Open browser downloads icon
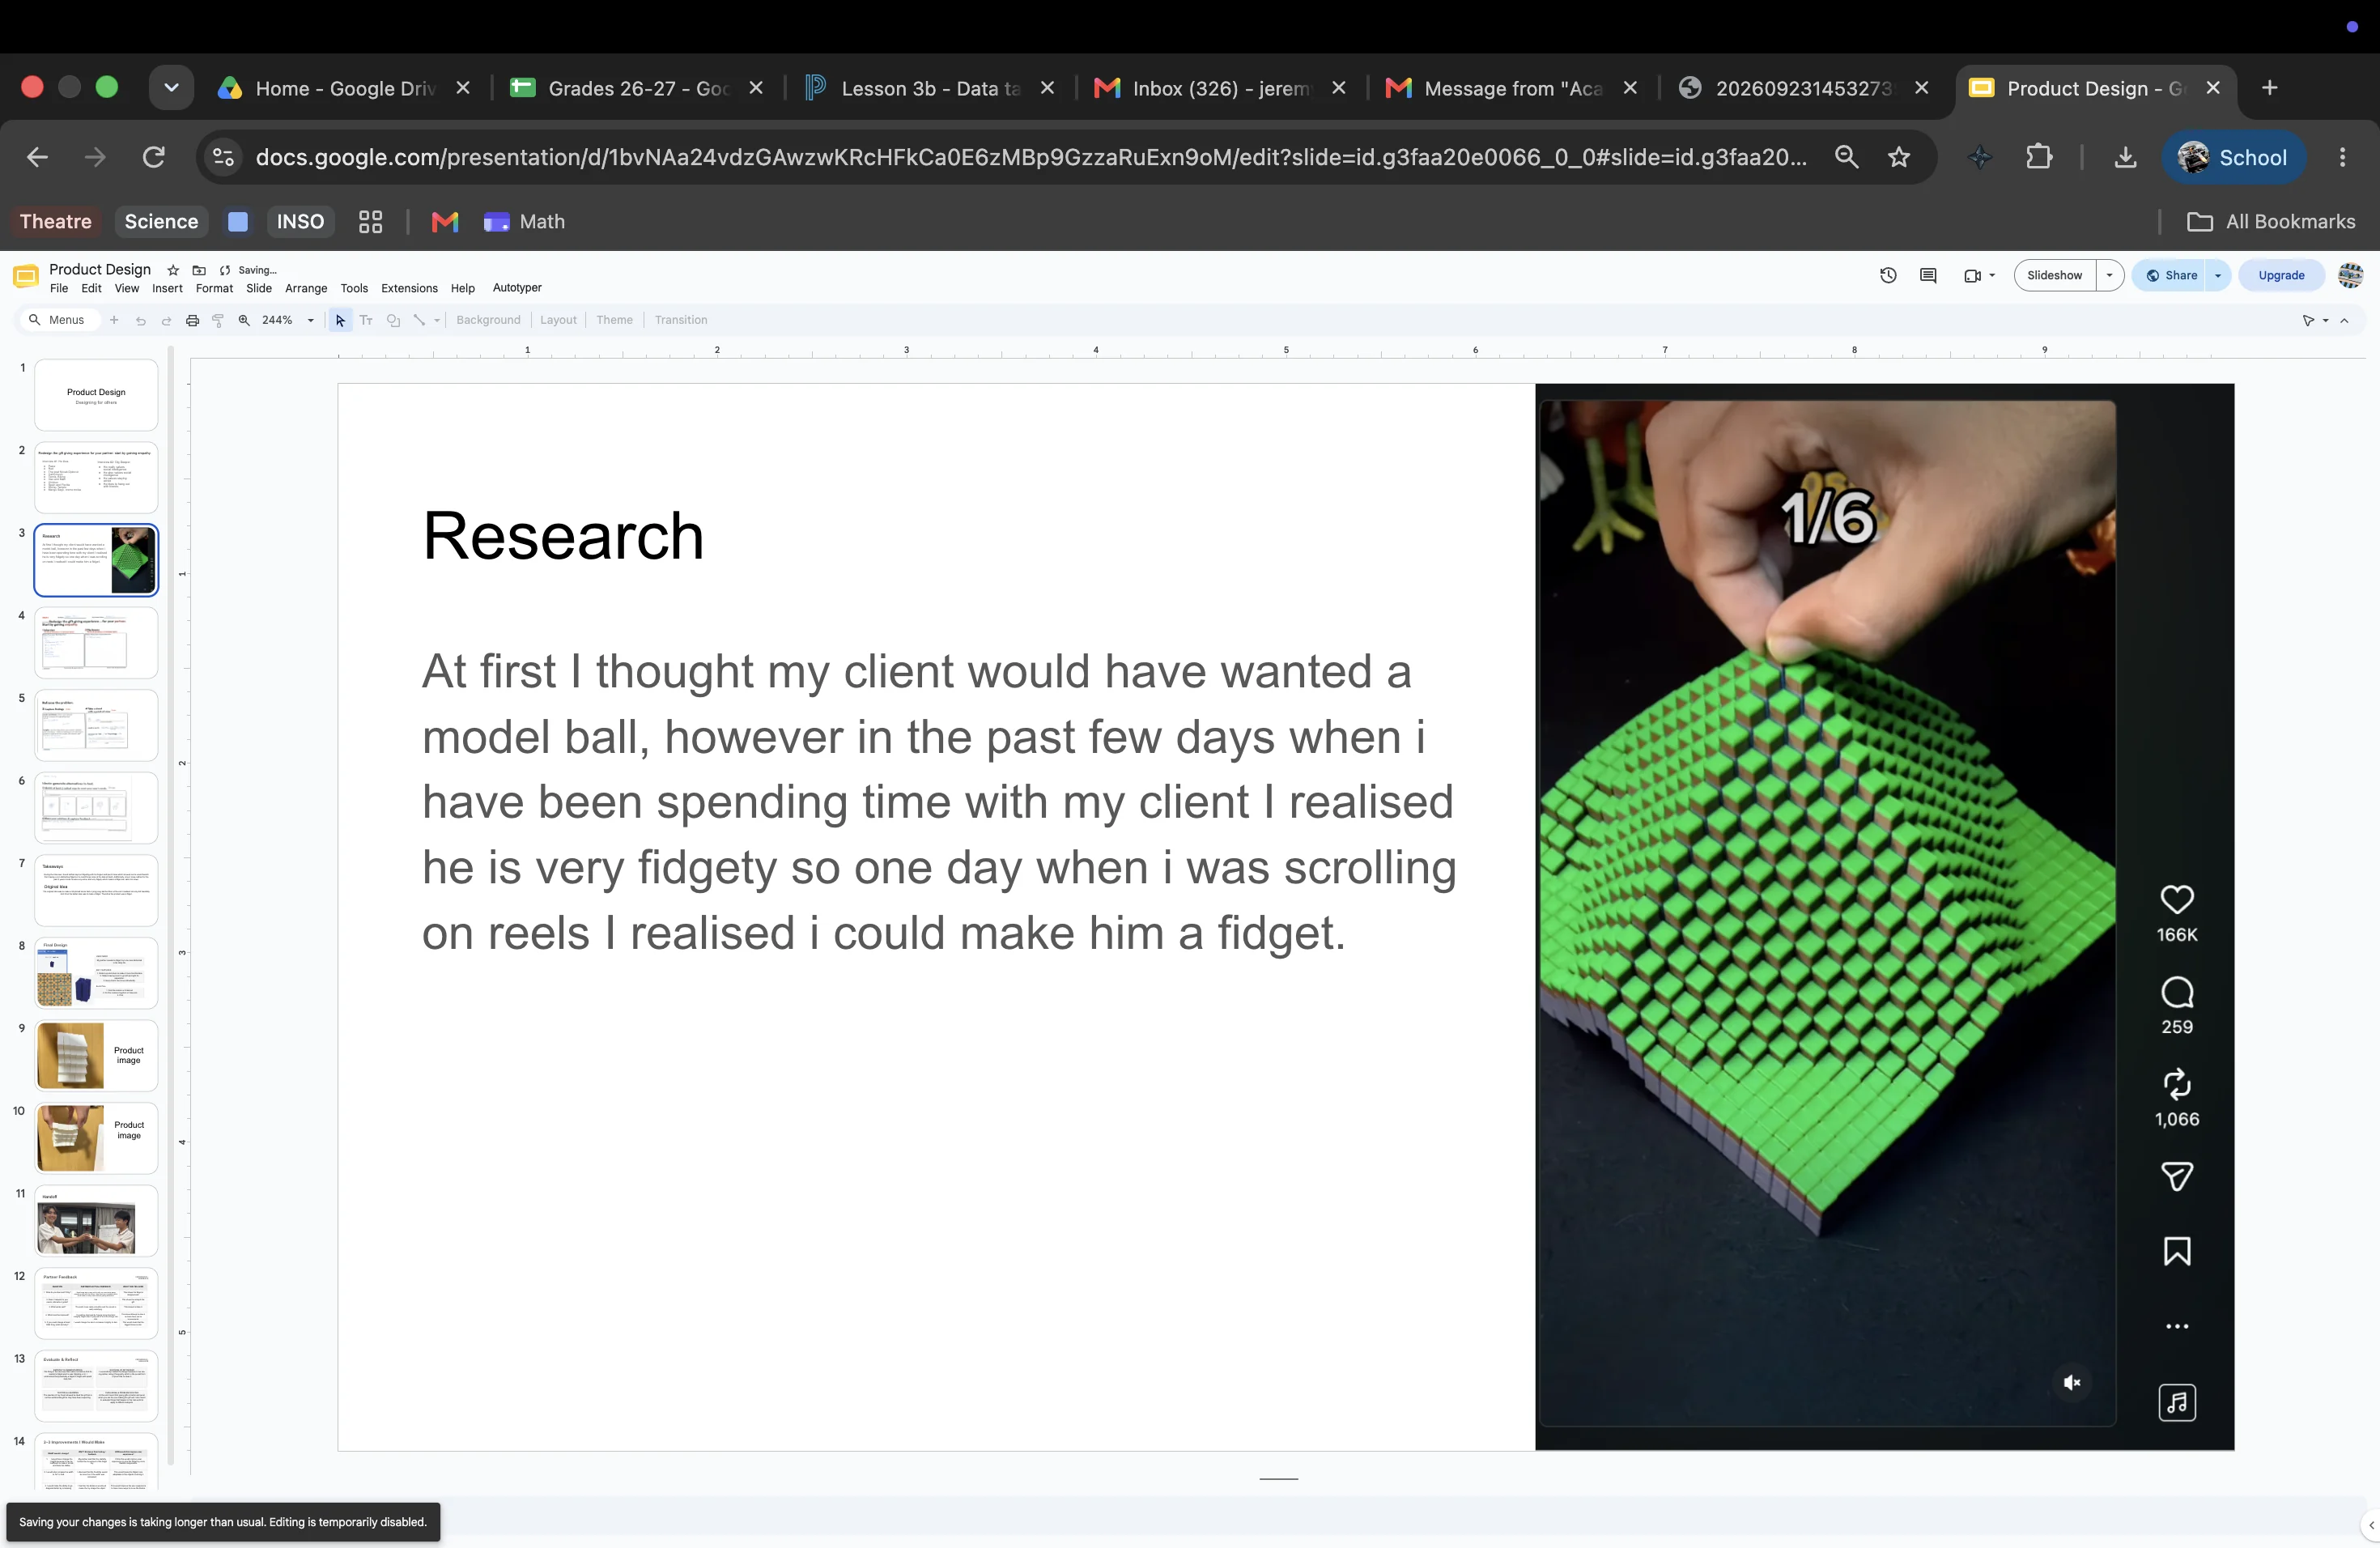The width and height of the screenshot is (2380, 1548). [x=2126, y=157]
